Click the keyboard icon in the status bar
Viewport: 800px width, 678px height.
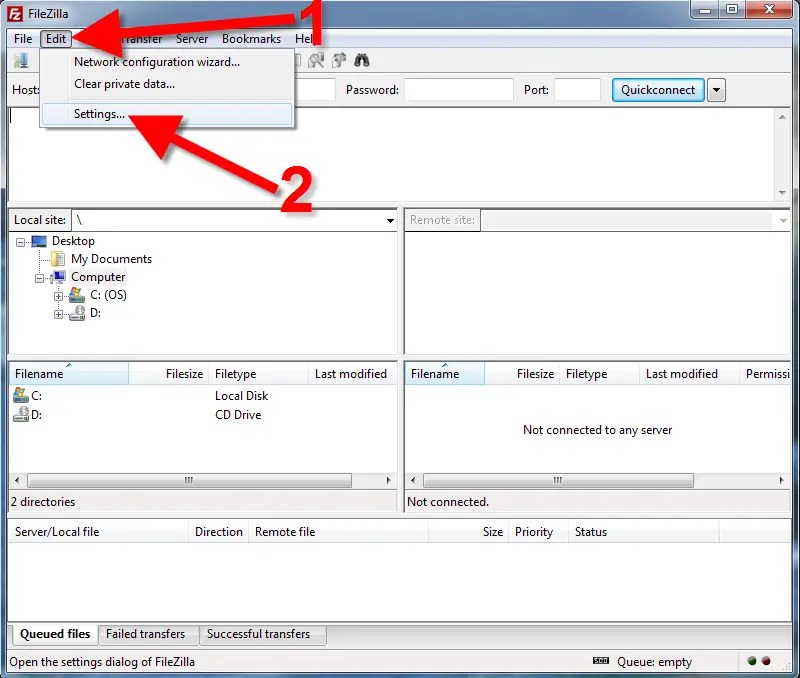(602, 661)
